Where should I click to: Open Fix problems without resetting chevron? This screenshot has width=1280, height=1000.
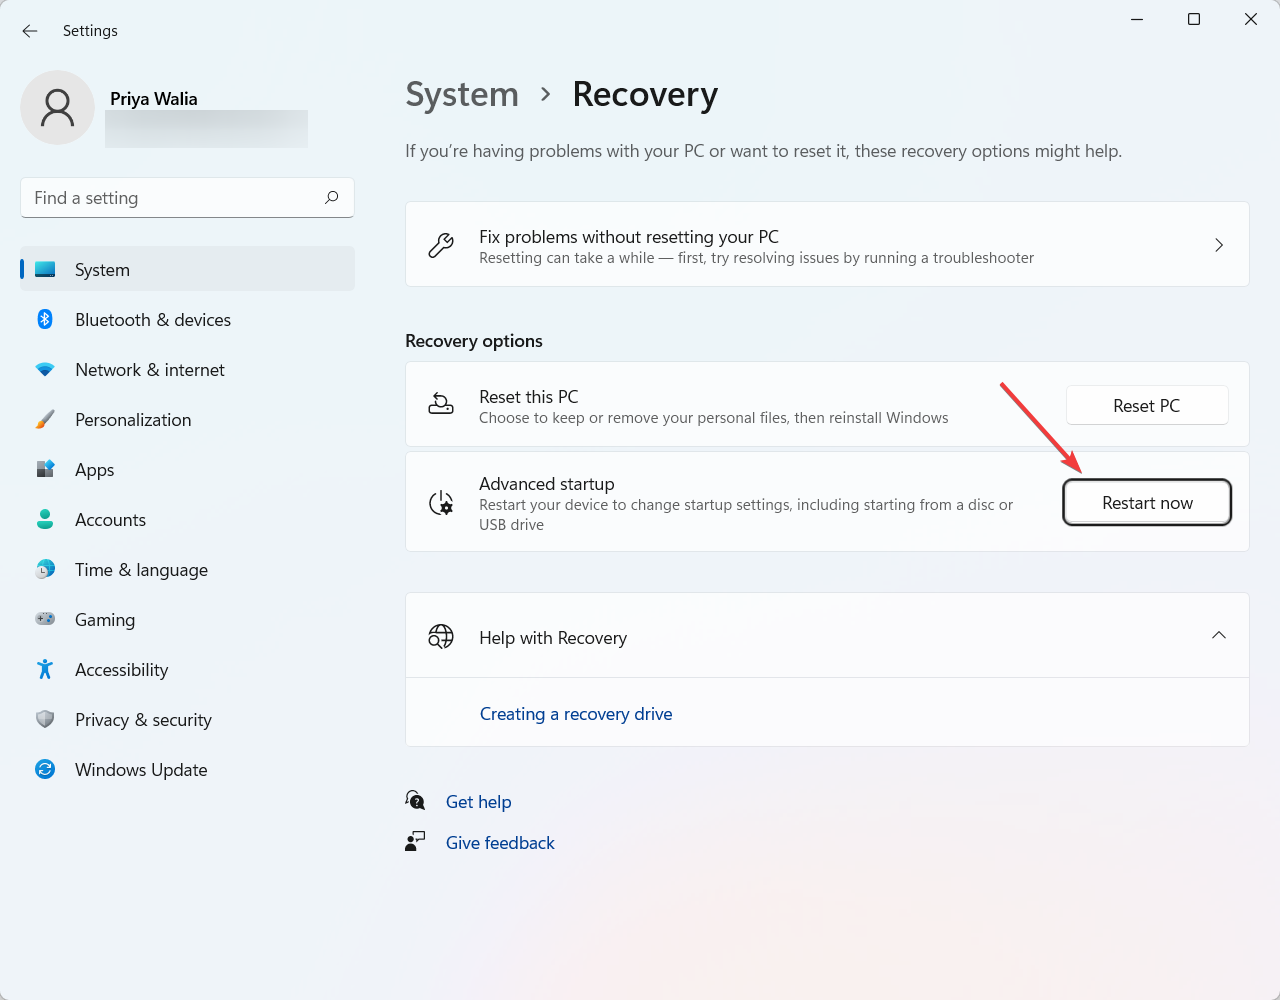click(x=1218, y=245)
